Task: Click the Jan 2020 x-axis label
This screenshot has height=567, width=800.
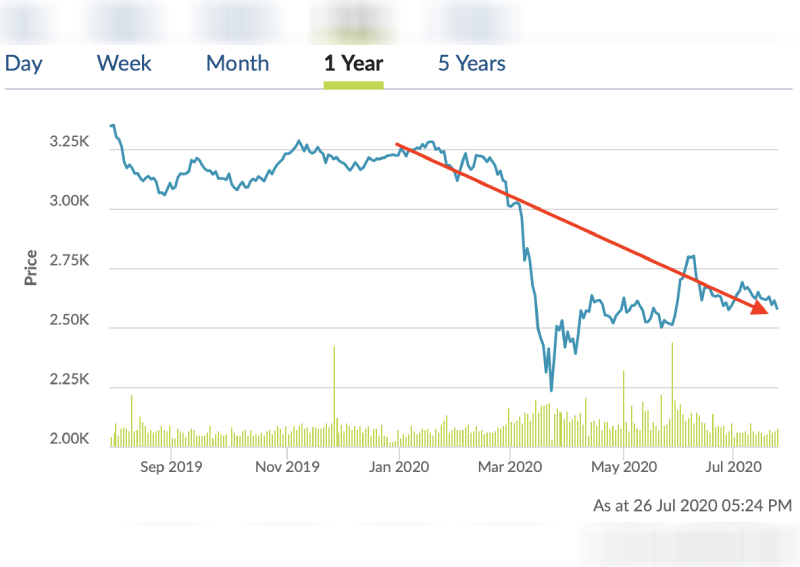Action: pos(399,465)
